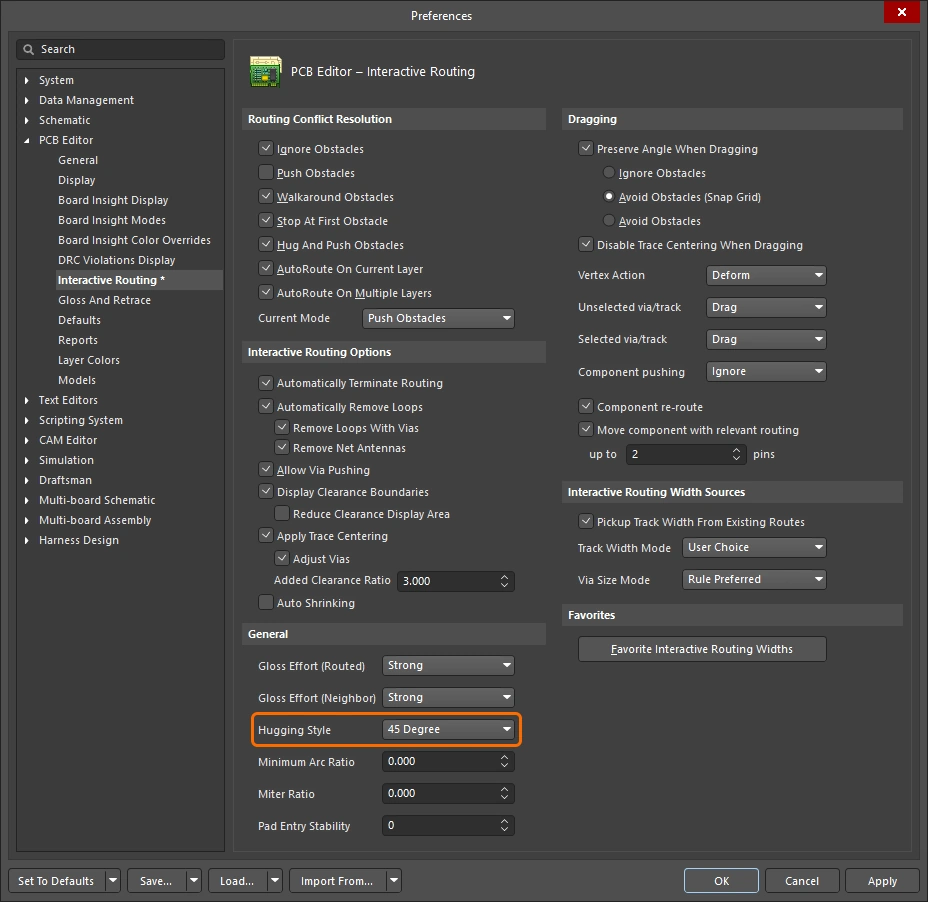Viewport: 928px width, 902px height.
Task: Click the Favorite Interactive Routing Widths button
Action: point(702,648)
